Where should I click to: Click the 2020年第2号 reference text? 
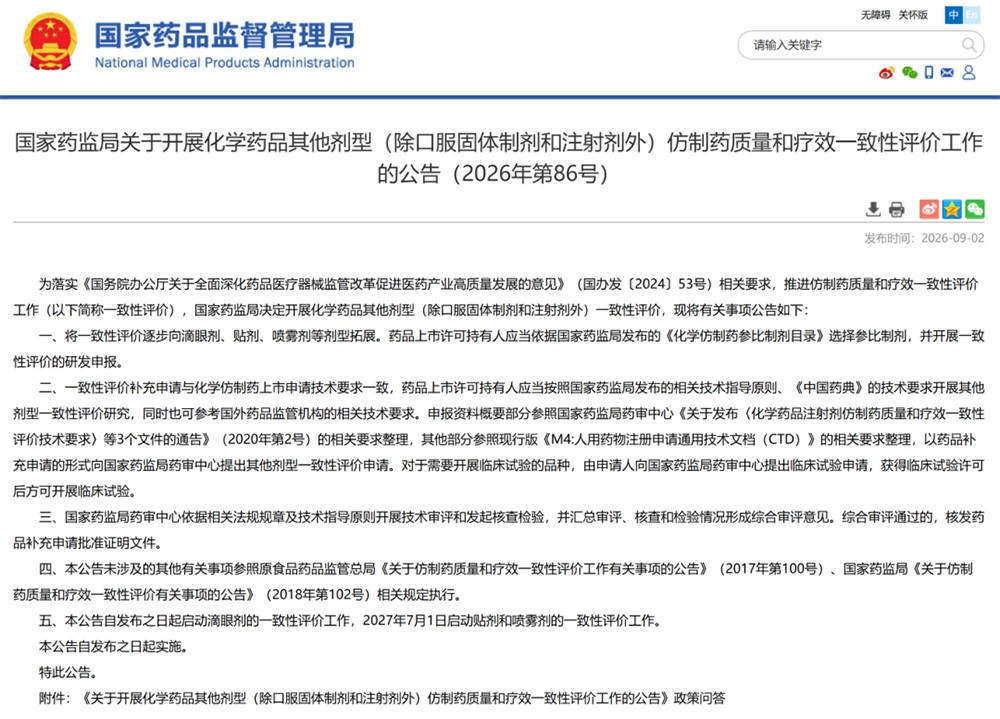click(265, 439)
